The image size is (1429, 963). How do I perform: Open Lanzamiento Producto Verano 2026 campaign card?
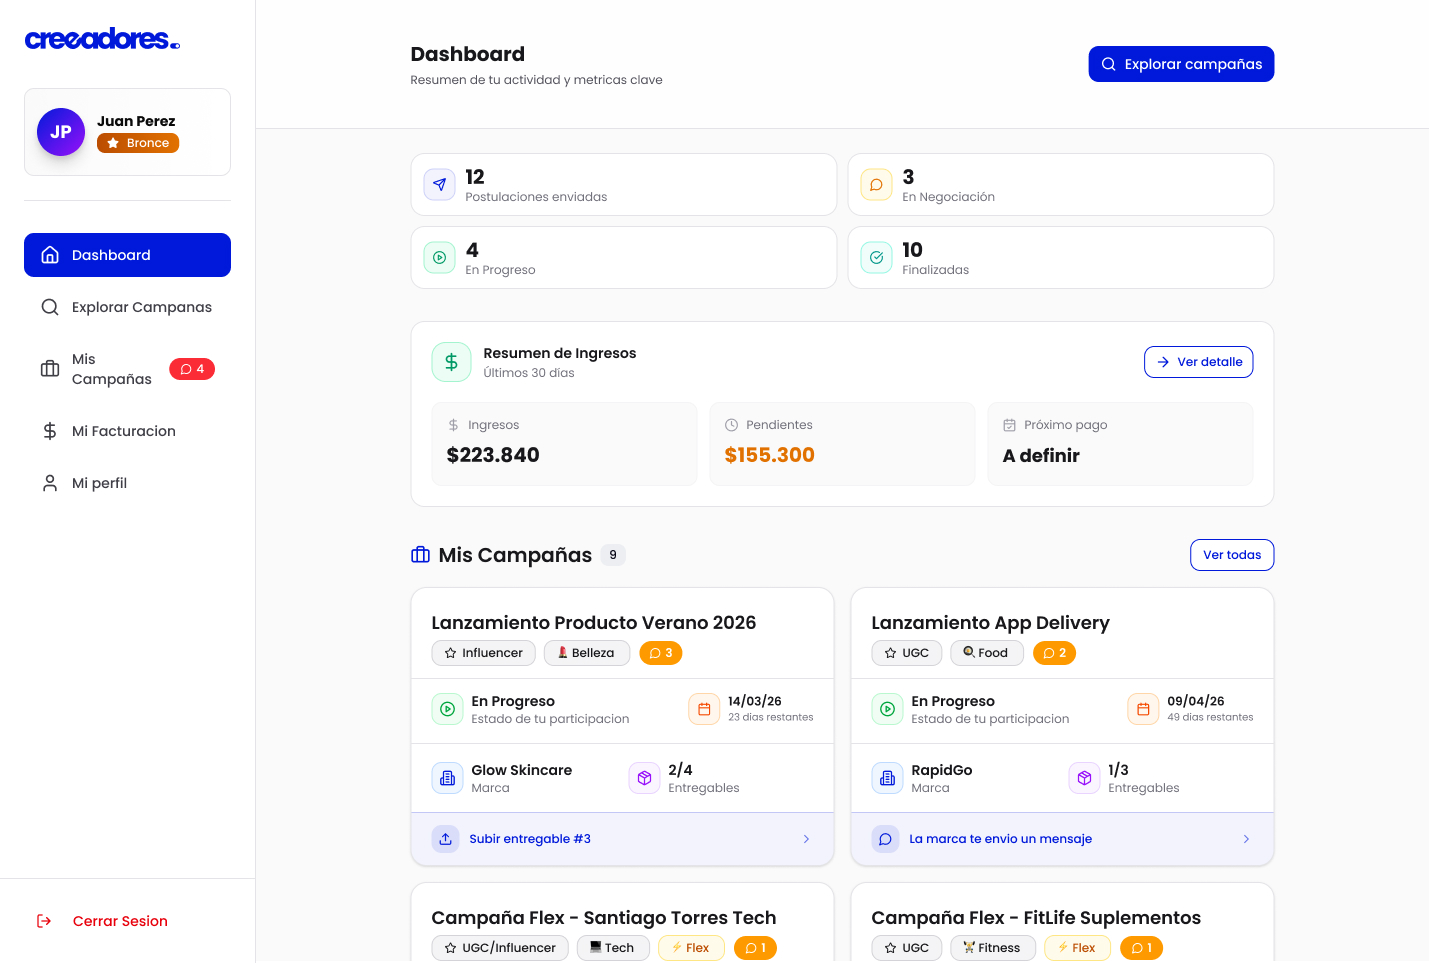pyautogui.click(x=593, y=623)
